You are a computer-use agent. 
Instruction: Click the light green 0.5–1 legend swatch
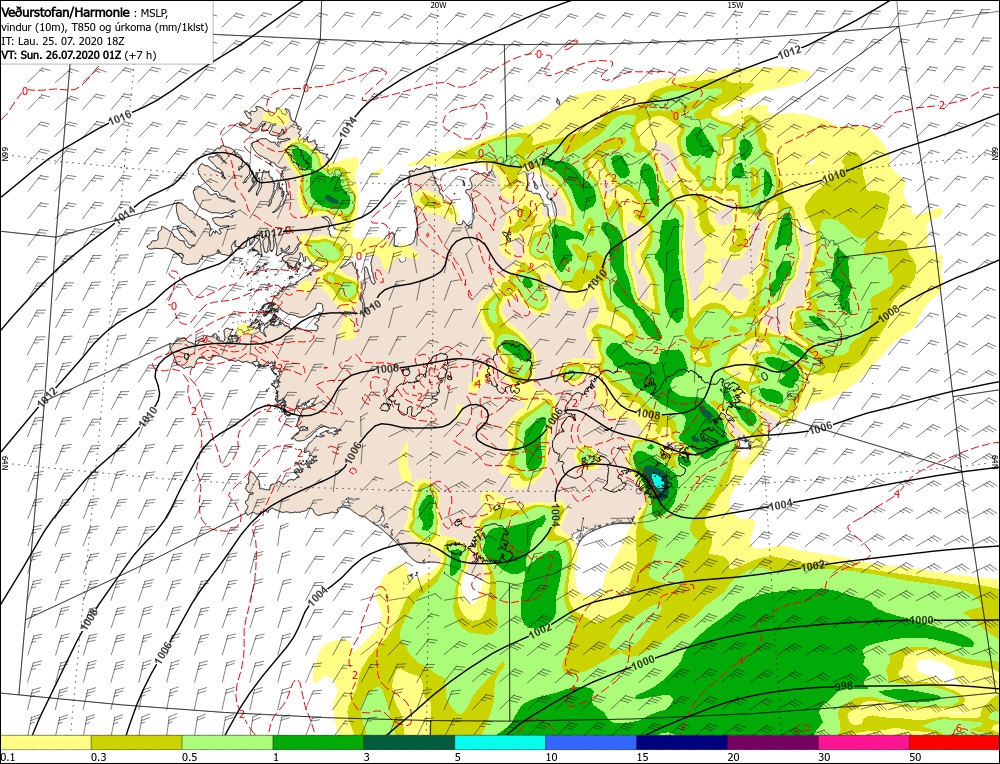point(228,742)
